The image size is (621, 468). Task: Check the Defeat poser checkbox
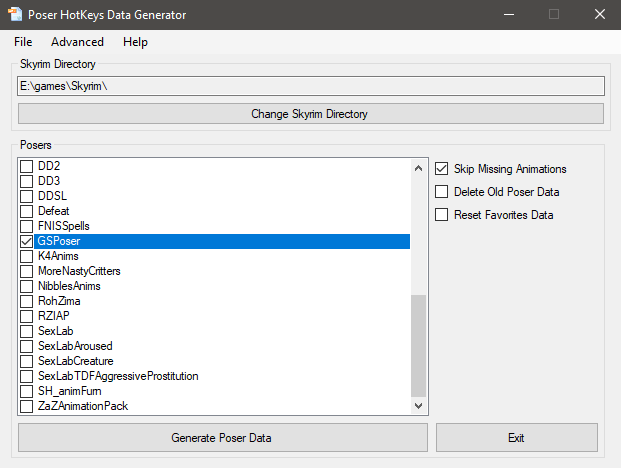(x=27, y=211)
